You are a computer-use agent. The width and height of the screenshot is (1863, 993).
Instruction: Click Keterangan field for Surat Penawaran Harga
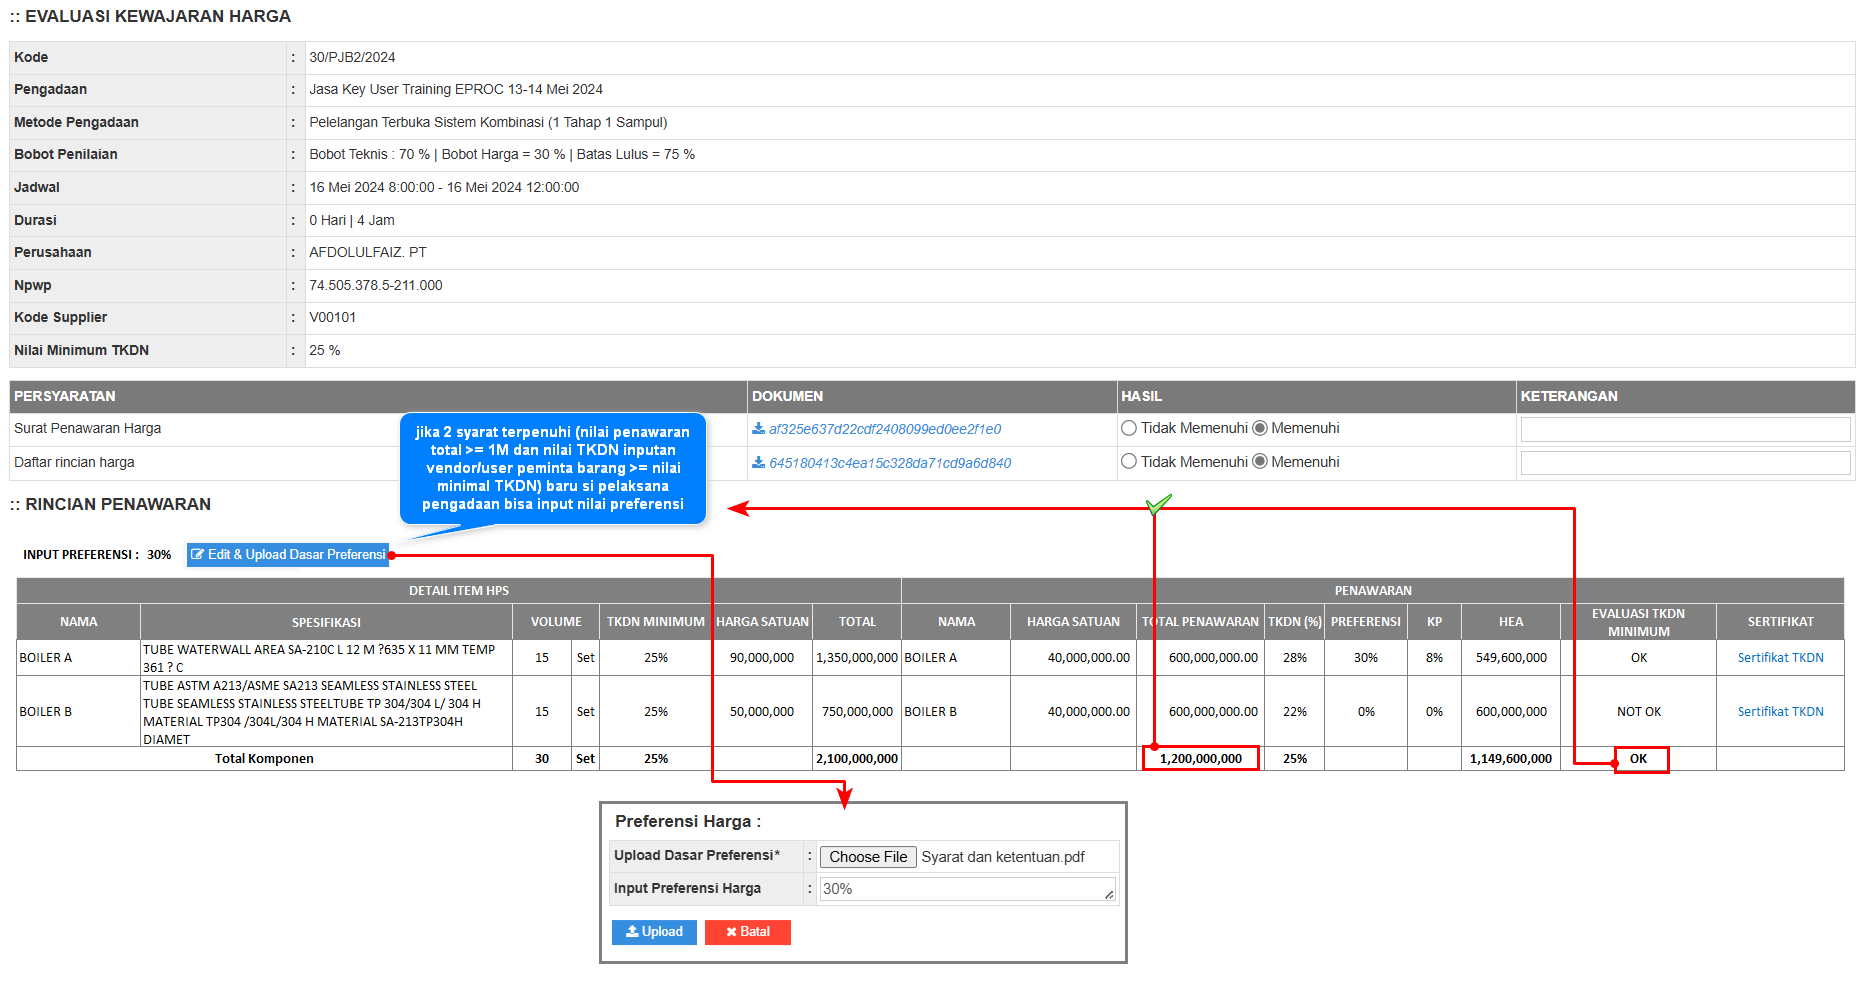click(1685, 429)
